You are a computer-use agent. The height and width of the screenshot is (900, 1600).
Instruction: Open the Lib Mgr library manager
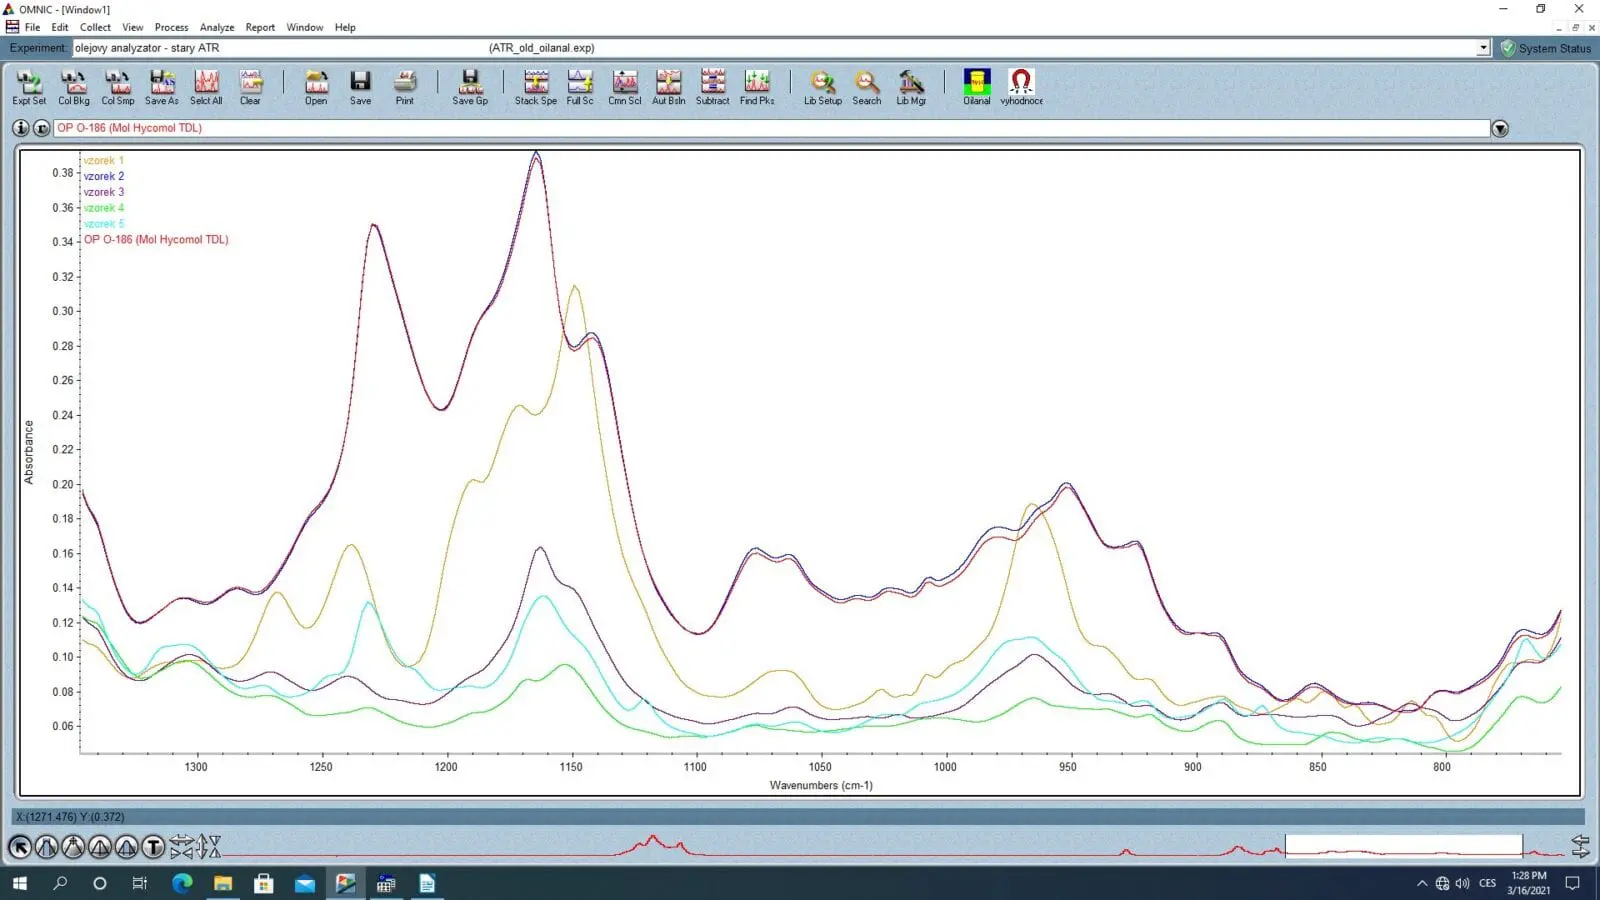910,86
